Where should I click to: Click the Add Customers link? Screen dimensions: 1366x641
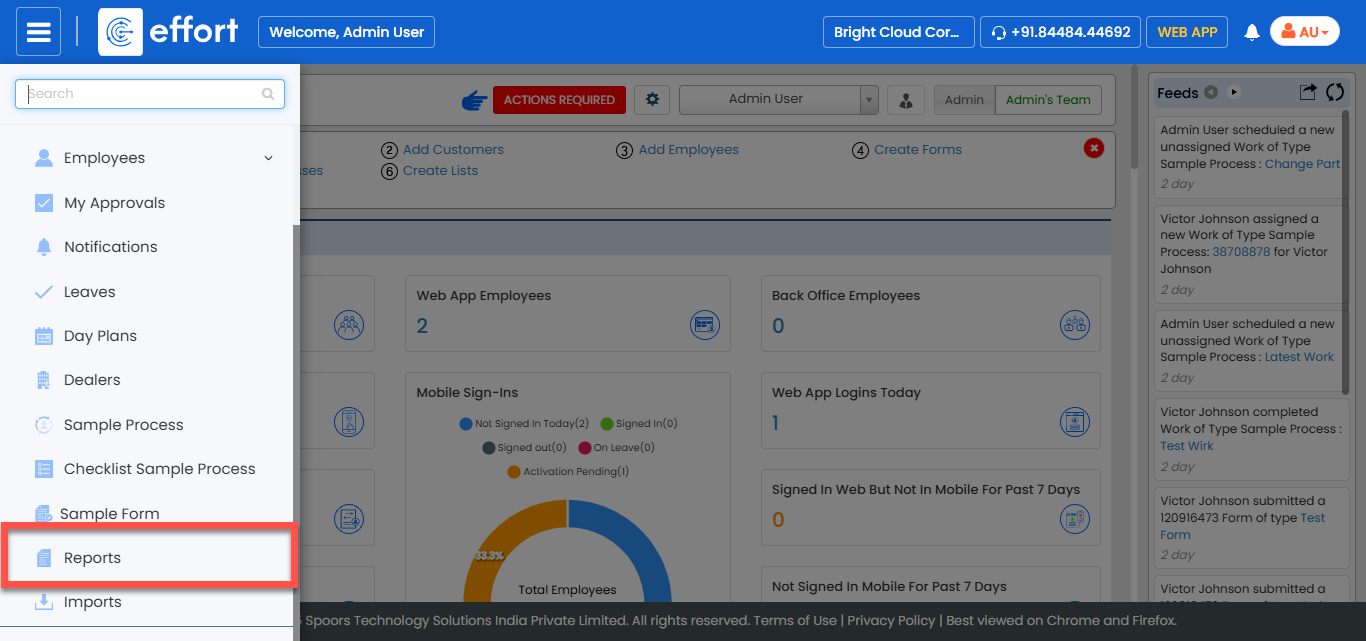coord(453,150)
